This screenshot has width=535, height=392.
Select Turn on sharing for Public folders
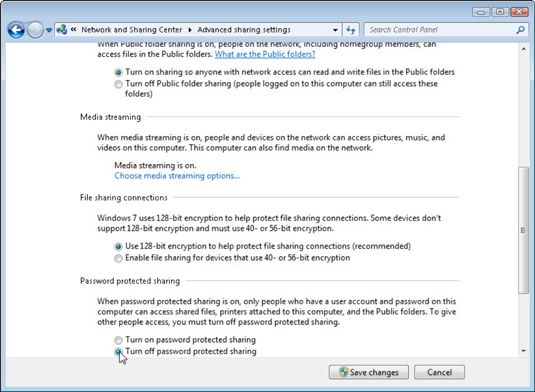[x=118, y=72]
